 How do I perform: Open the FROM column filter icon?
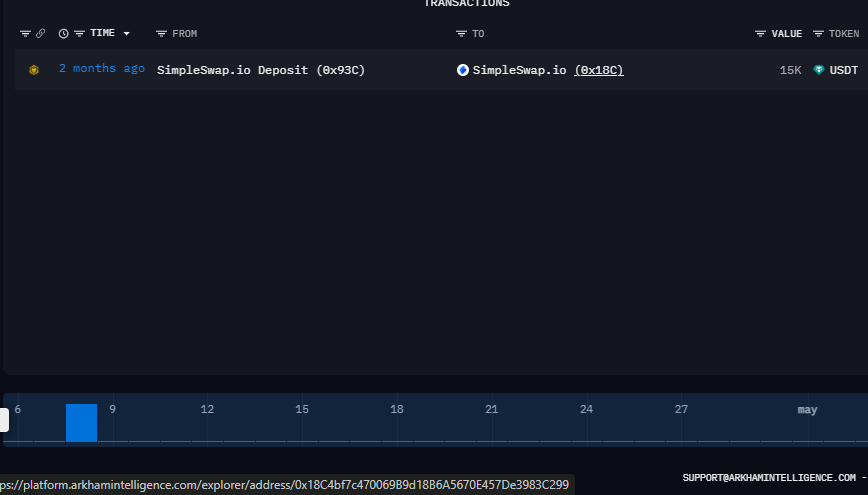pos(161,34)
